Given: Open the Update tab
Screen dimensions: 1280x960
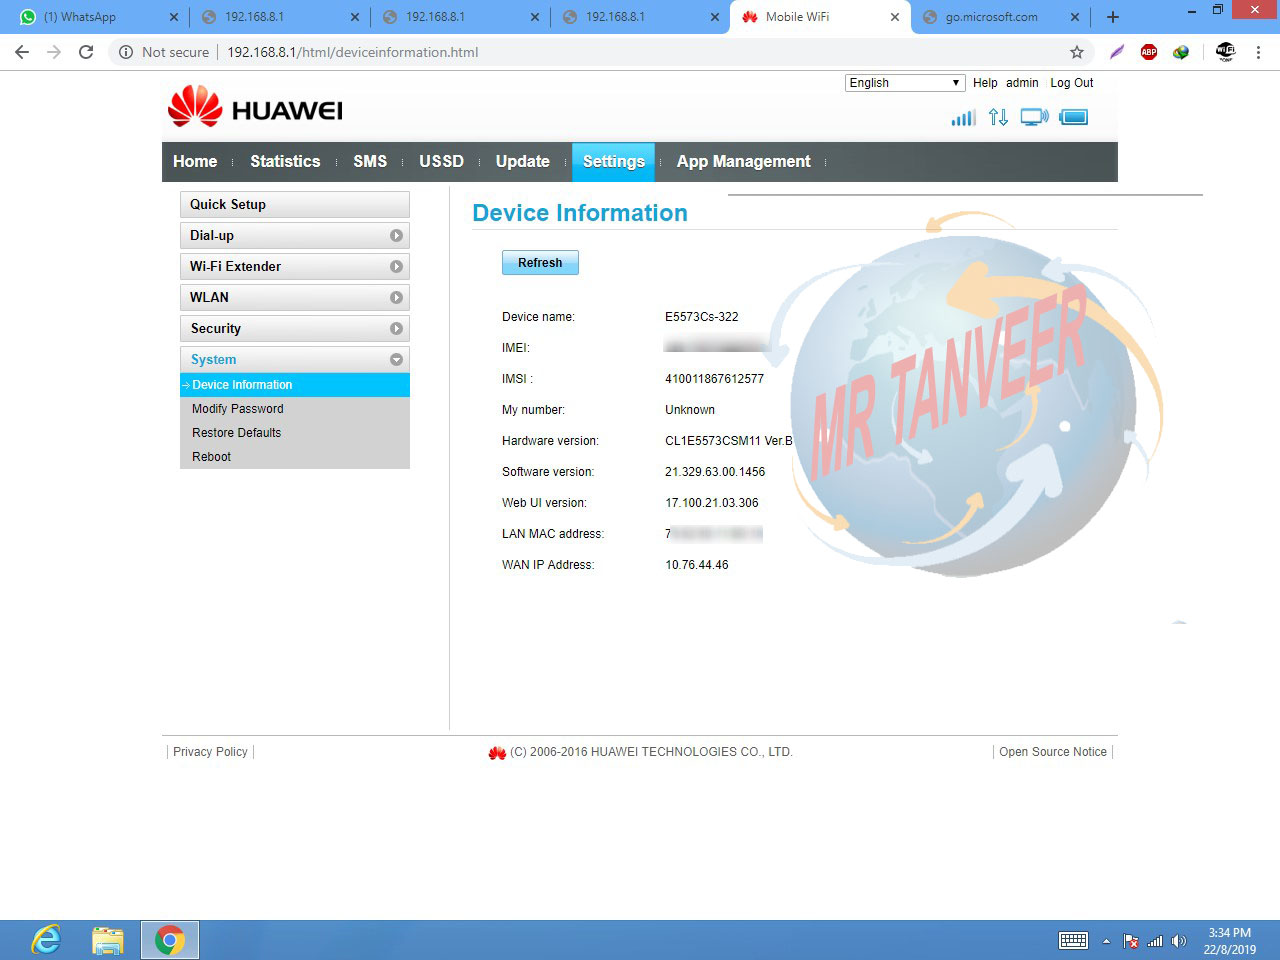Looking at the screenshot, I should [x=522, y=162].
